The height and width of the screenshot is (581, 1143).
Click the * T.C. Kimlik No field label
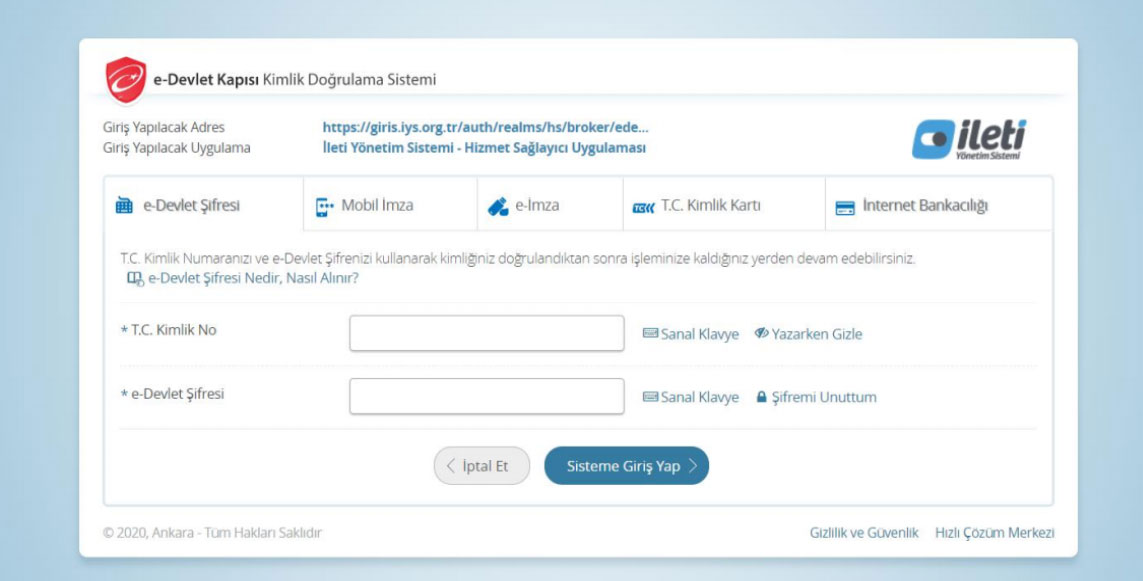[x=168, y=330]
